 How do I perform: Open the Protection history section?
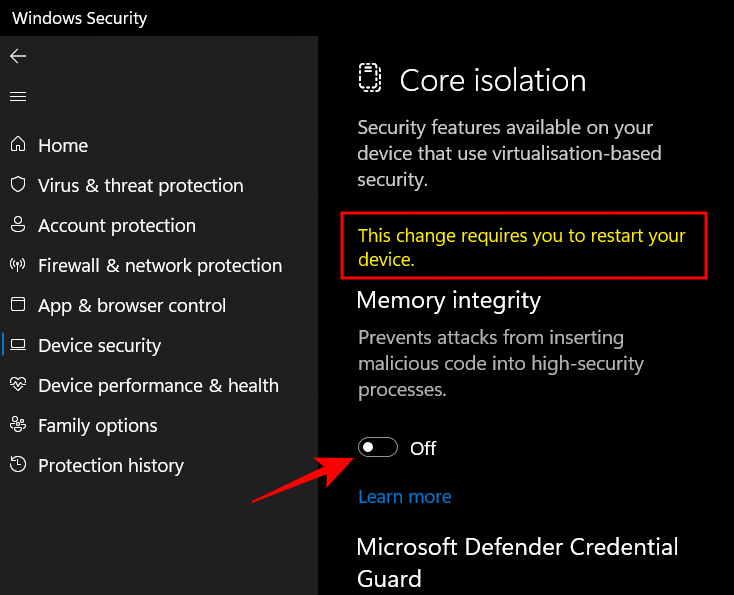point(111,465)
